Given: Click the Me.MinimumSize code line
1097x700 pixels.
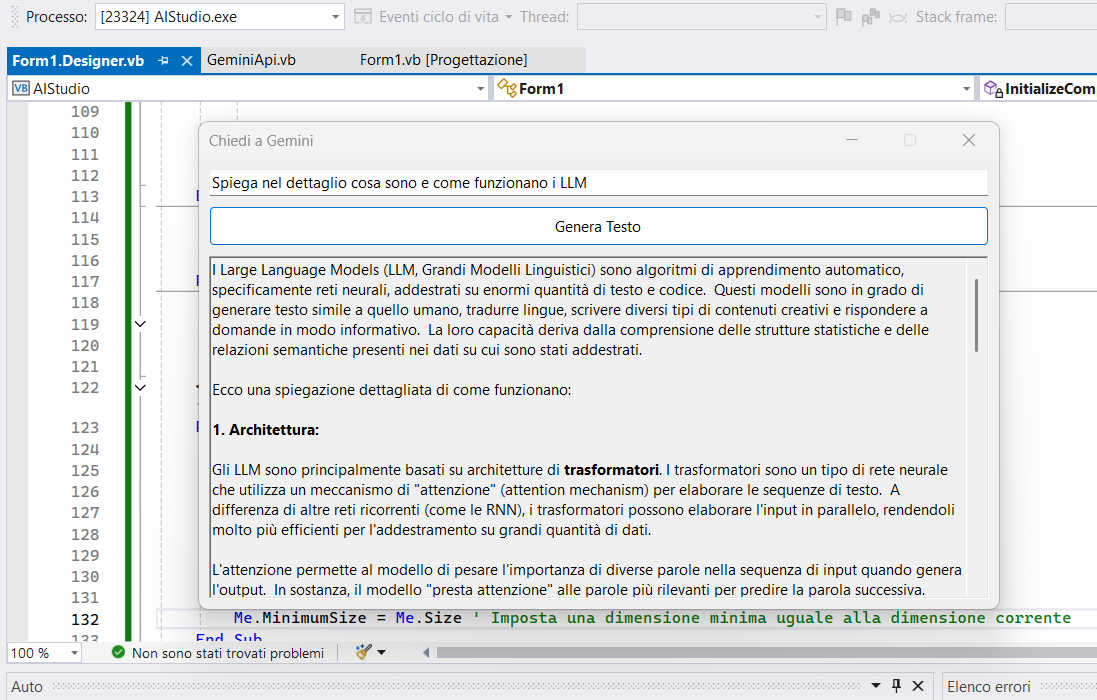Looking at the screenshot, I should click(651, 618).
